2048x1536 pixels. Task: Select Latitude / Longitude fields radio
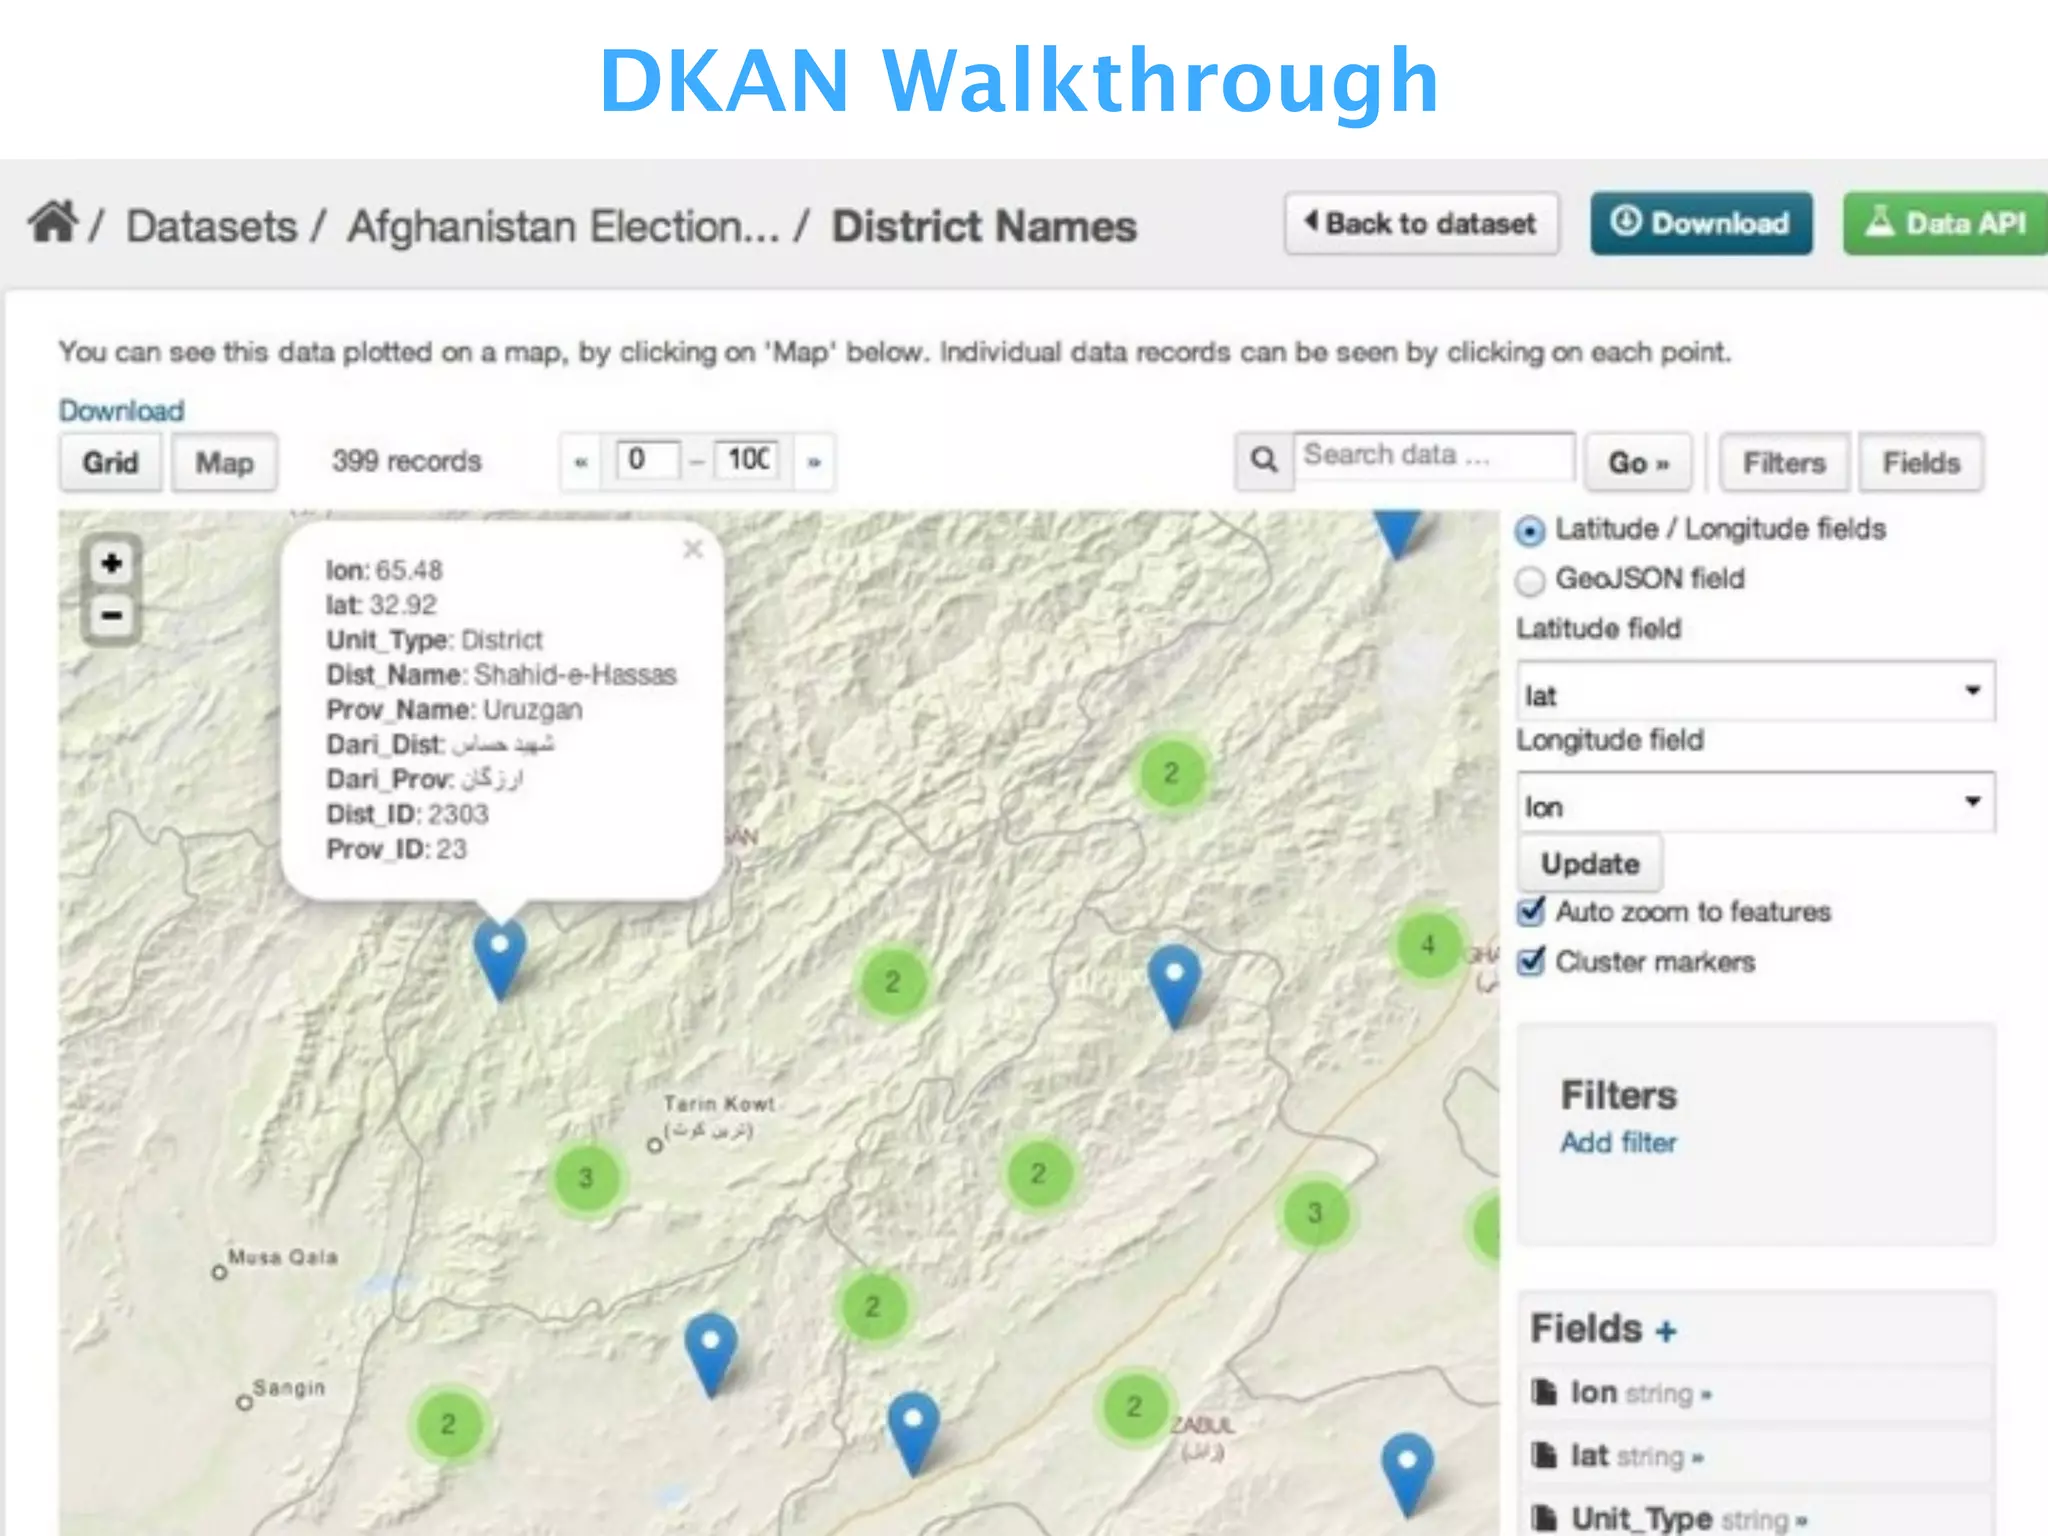[1530, 530]
